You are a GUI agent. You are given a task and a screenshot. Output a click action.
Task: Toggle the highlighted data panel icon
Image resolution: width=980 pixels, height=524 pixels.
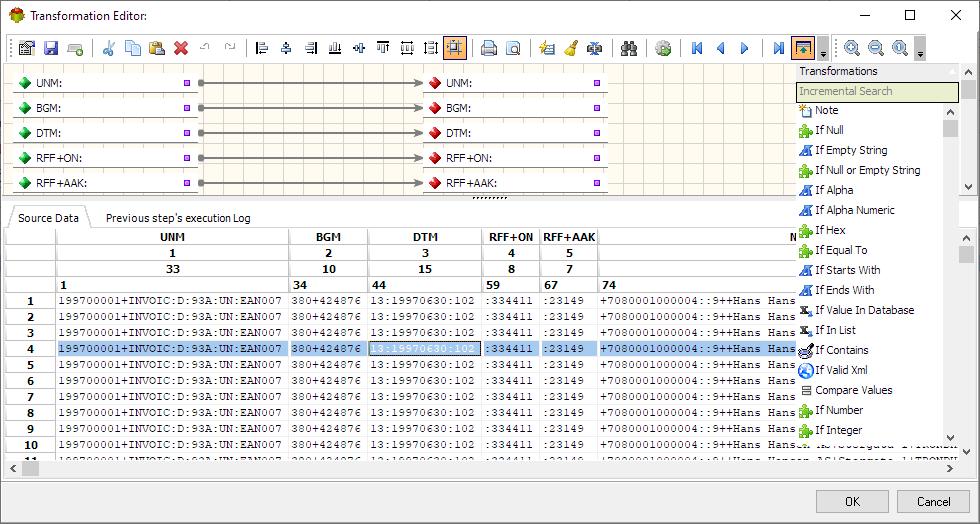(x=802, y=48)
